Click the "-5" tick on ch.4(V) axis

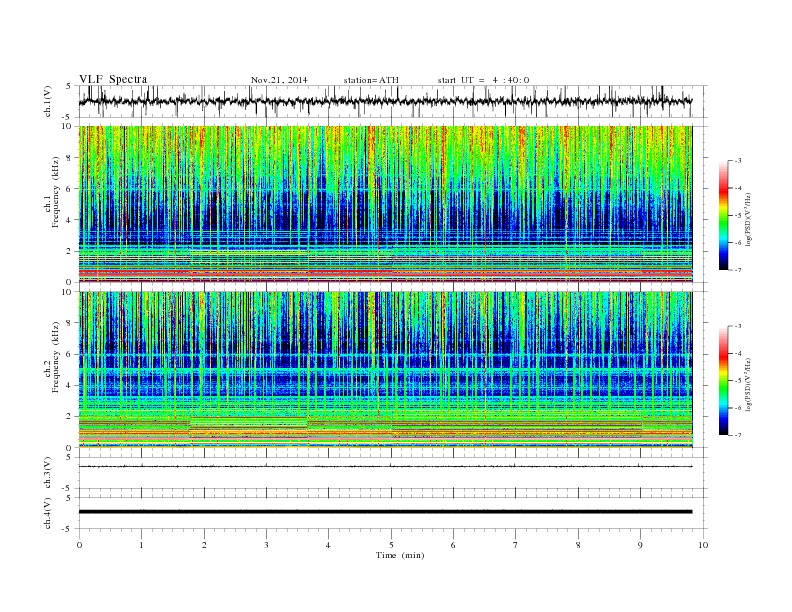point(68,529)
